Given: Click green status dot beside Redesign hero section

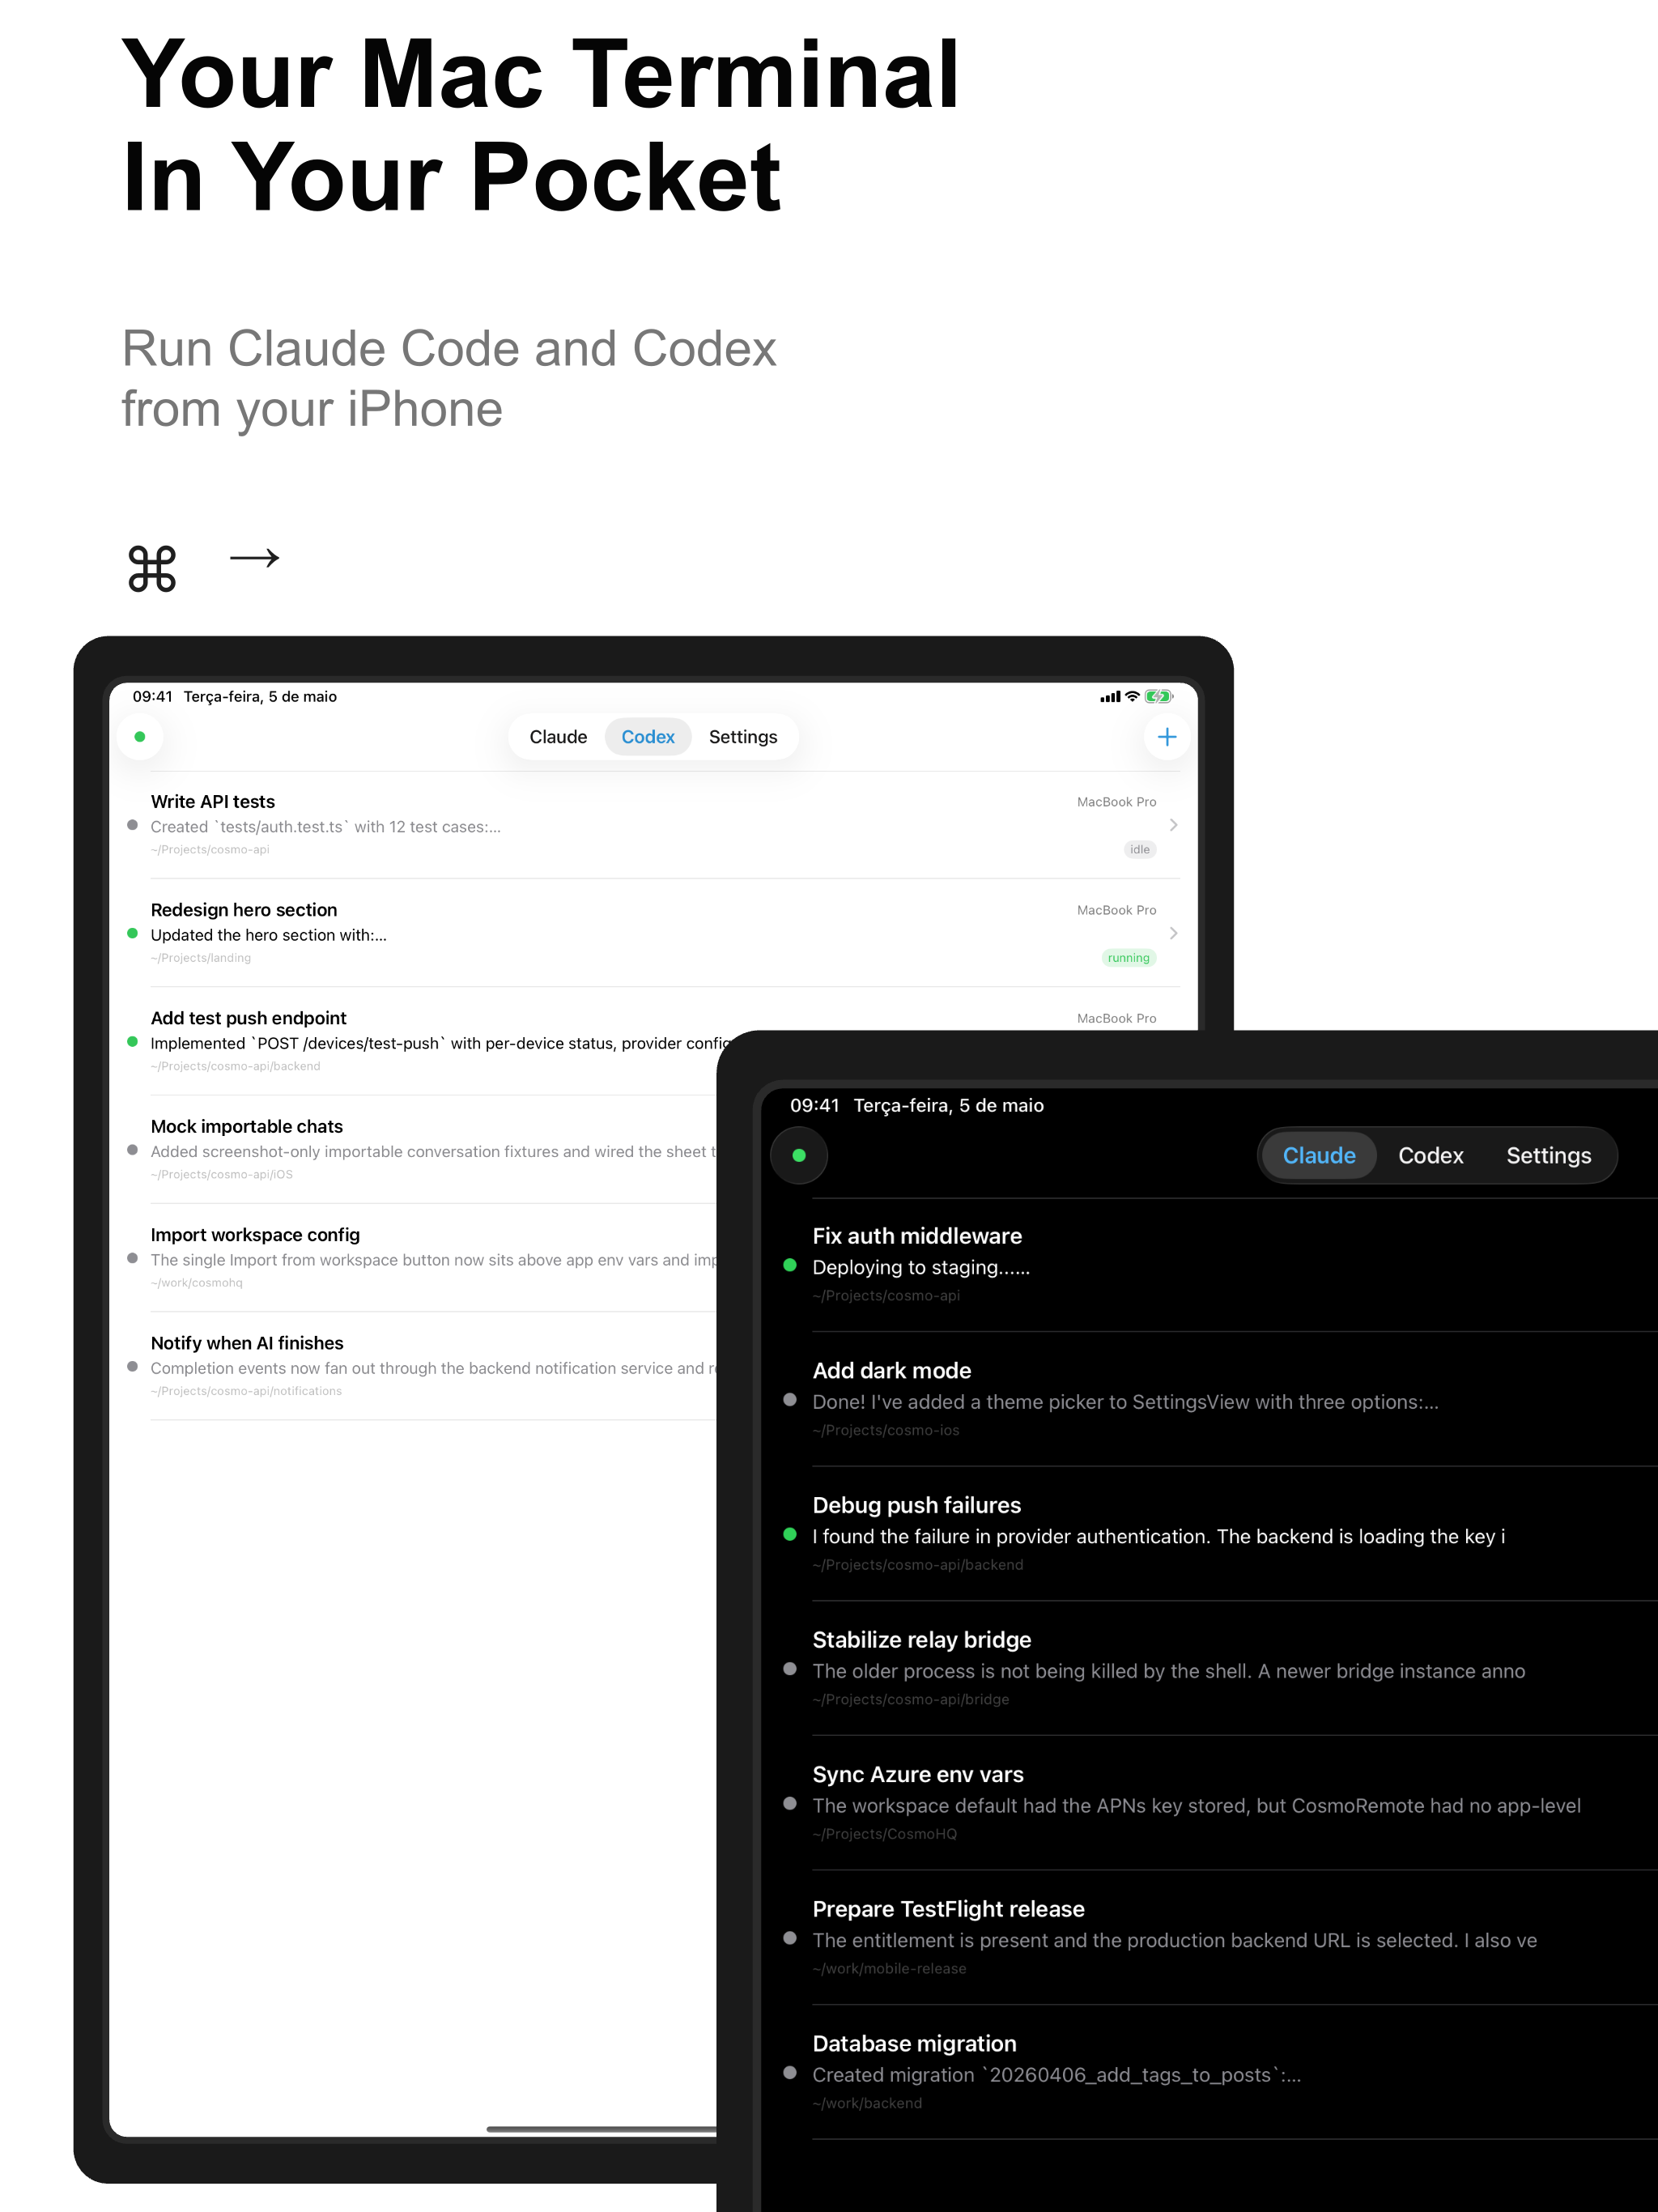Looking at the screenshot, I should 132,933.
